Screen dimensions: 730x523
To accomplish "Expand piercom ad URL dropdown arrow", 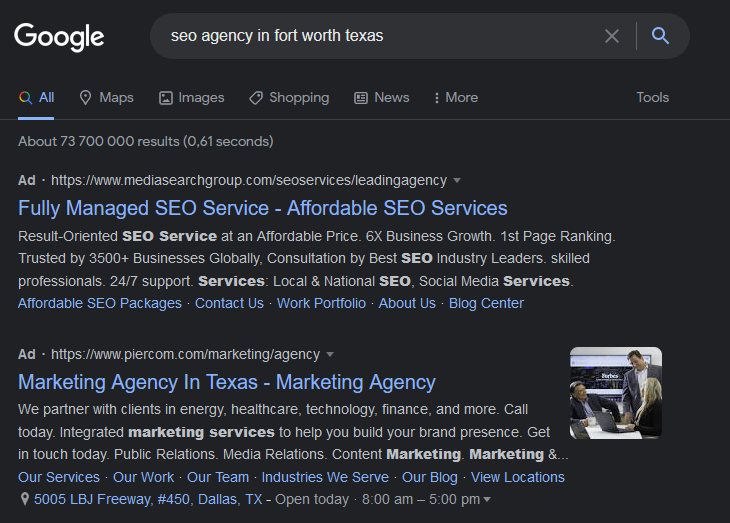I will pyautogui.click(x=330, y=354).
